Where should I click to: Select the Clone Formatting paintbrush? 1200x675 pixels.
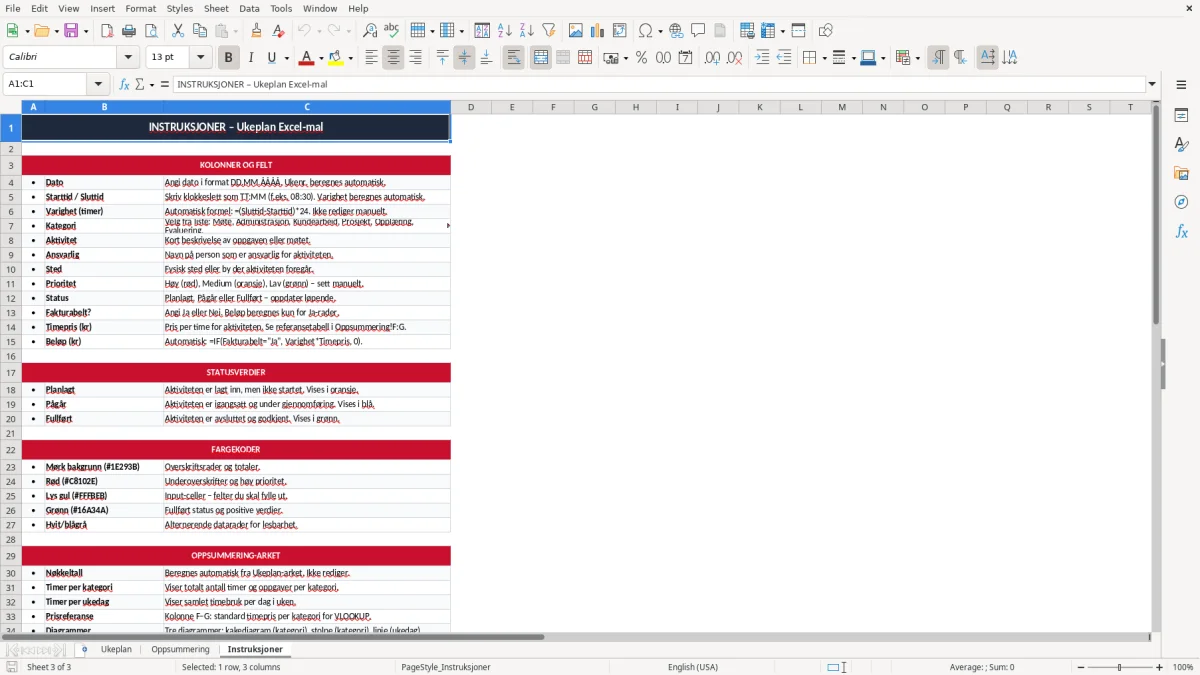coord(257,31)
